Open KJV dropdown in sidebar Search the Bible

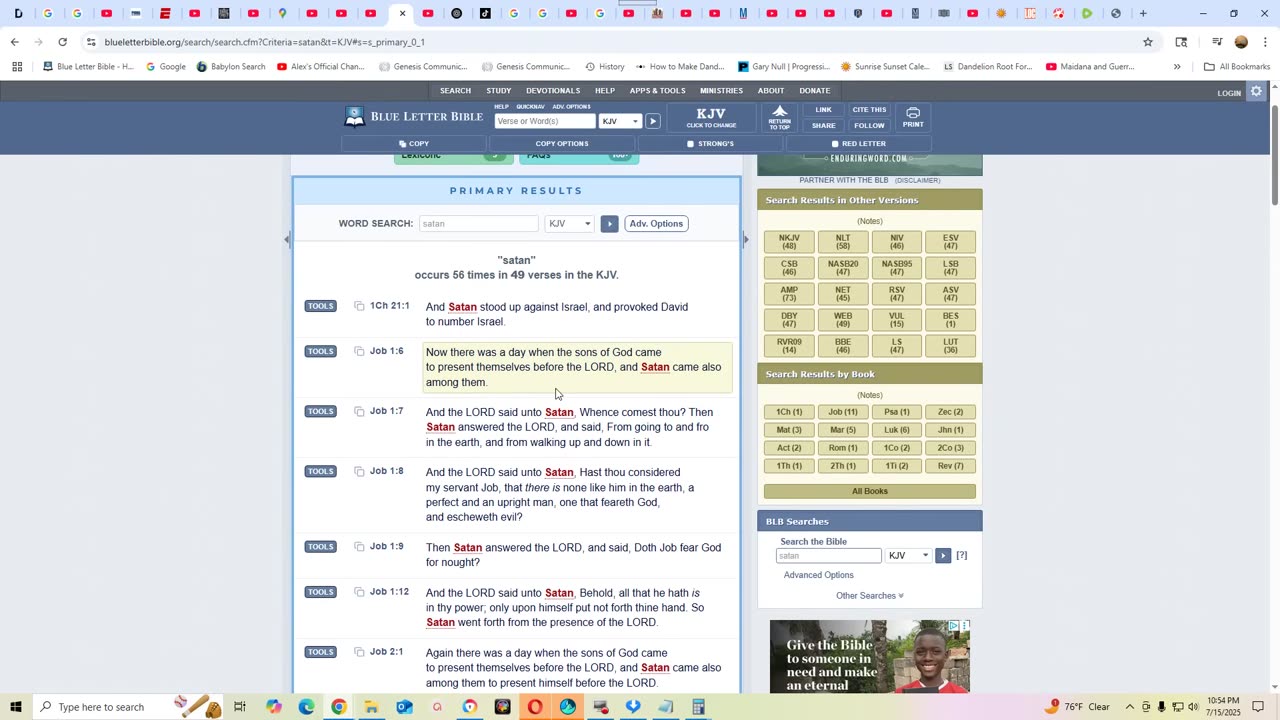pos(908,556)
